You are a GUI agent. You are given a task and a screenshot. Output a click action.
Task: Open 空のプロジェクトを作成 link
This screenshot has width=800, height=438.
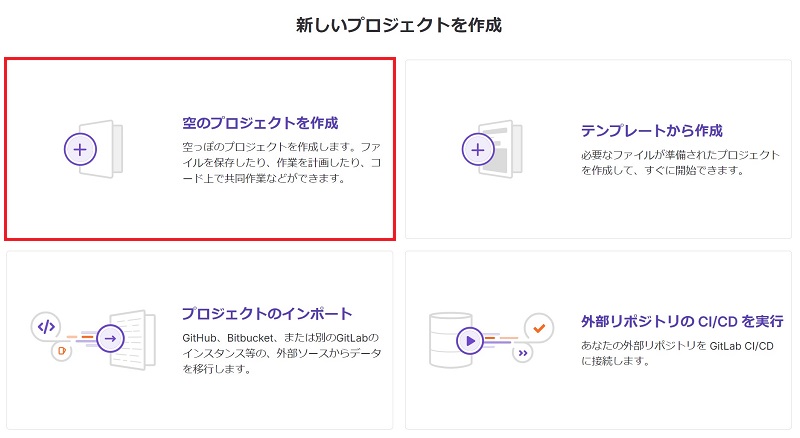point(260,123)
